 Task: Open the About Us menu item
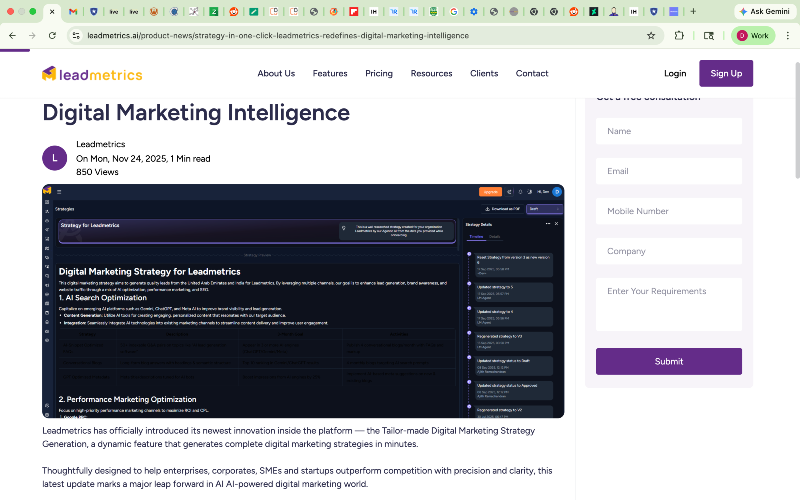(x=276, y=73)
